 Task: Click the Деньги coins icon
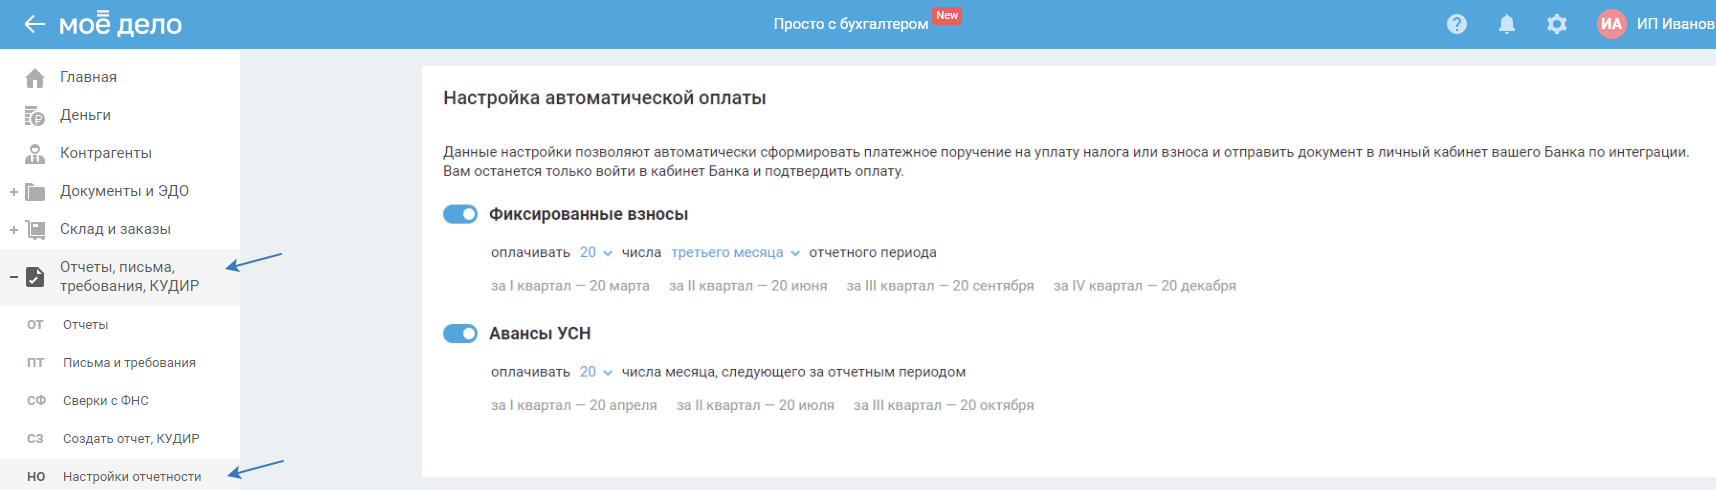coord(35,116)
